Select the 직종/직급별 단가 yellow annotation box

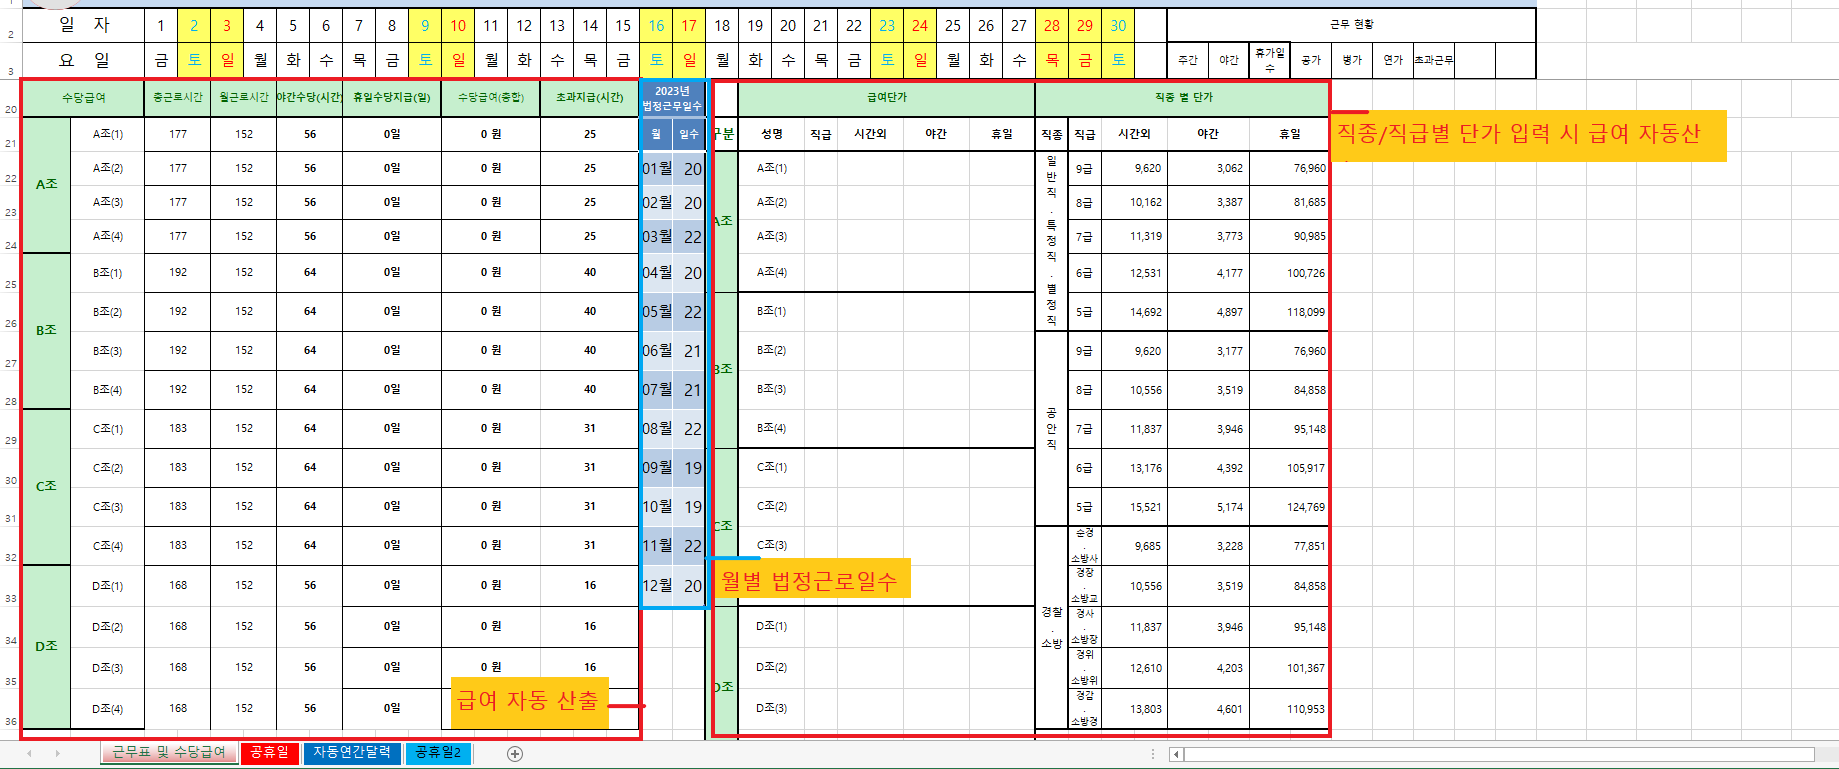[1528, 135]
